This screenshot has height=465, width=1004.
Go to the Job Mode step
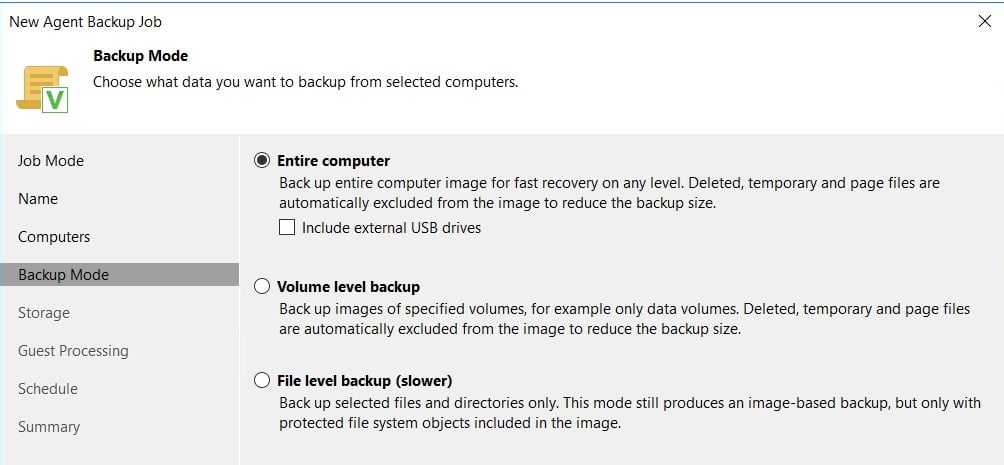51,161
